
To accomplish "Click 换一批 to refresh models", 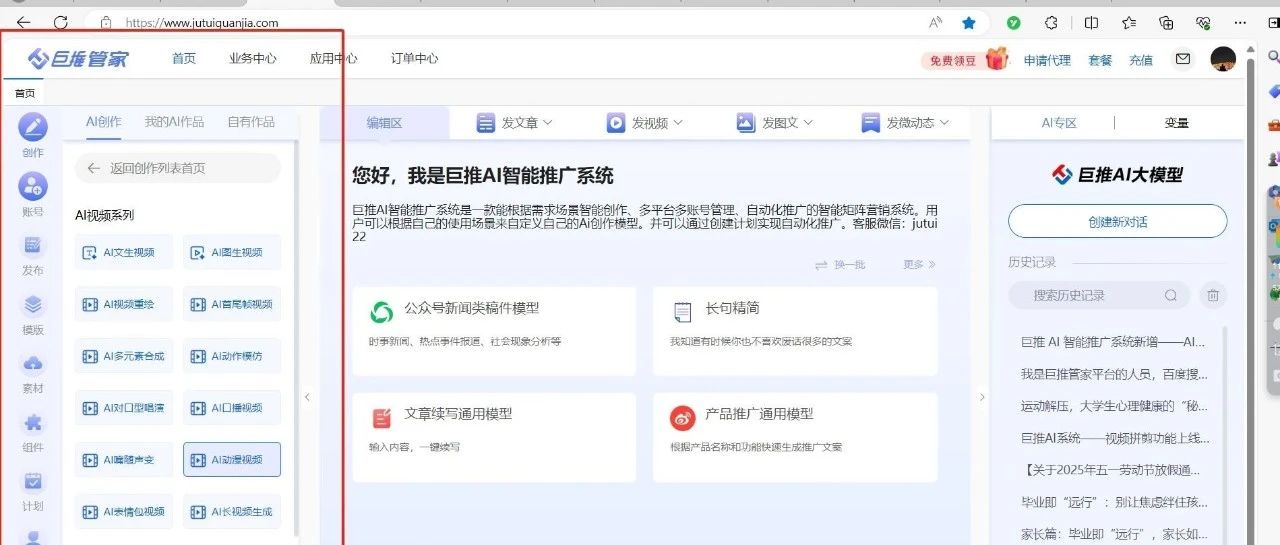I will click(840, 265).
